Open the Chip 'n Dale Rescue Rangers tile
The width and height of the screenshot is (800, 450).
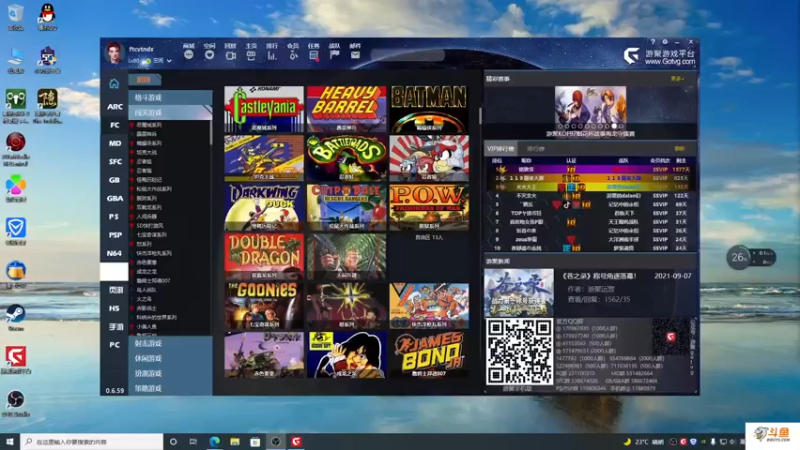pyautogui.click(x=346, y=207)
